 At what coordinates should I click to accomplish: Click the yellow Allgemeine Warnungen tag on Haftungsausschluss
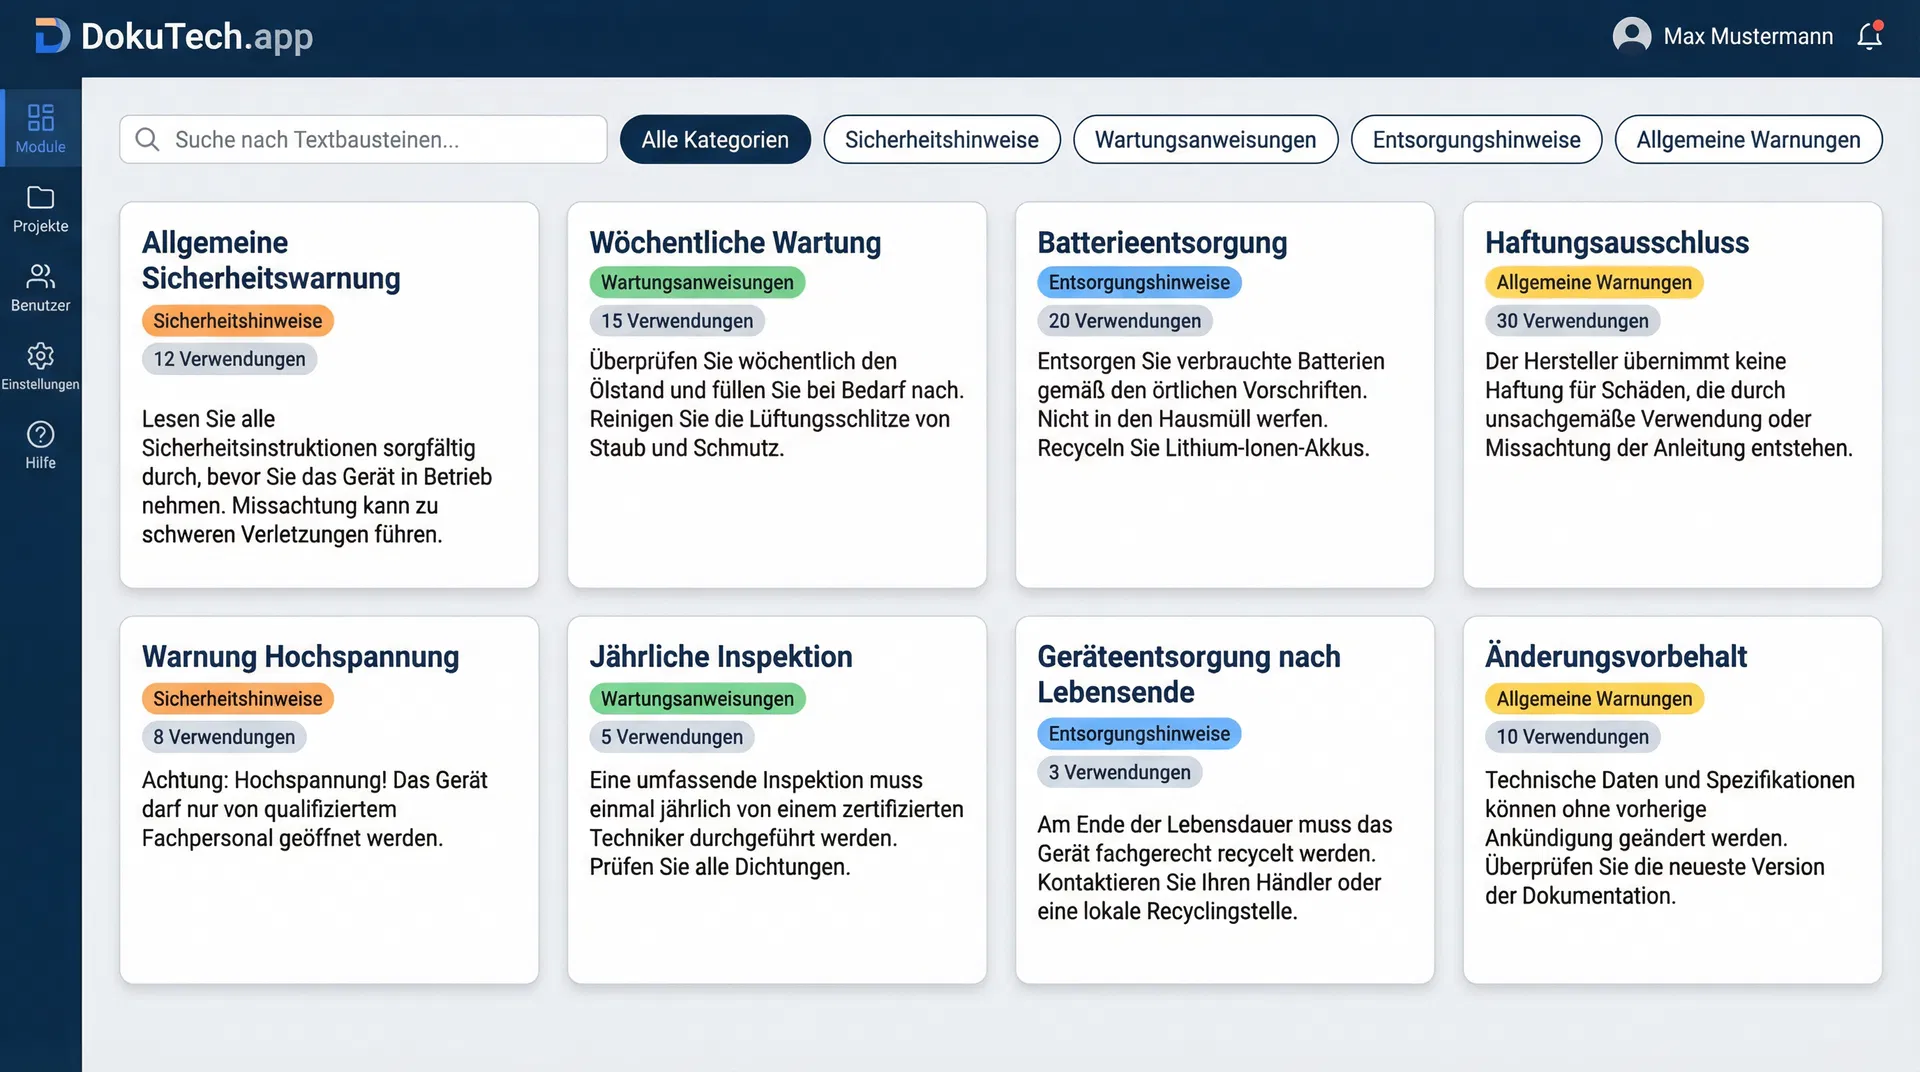coord(1593,282)
